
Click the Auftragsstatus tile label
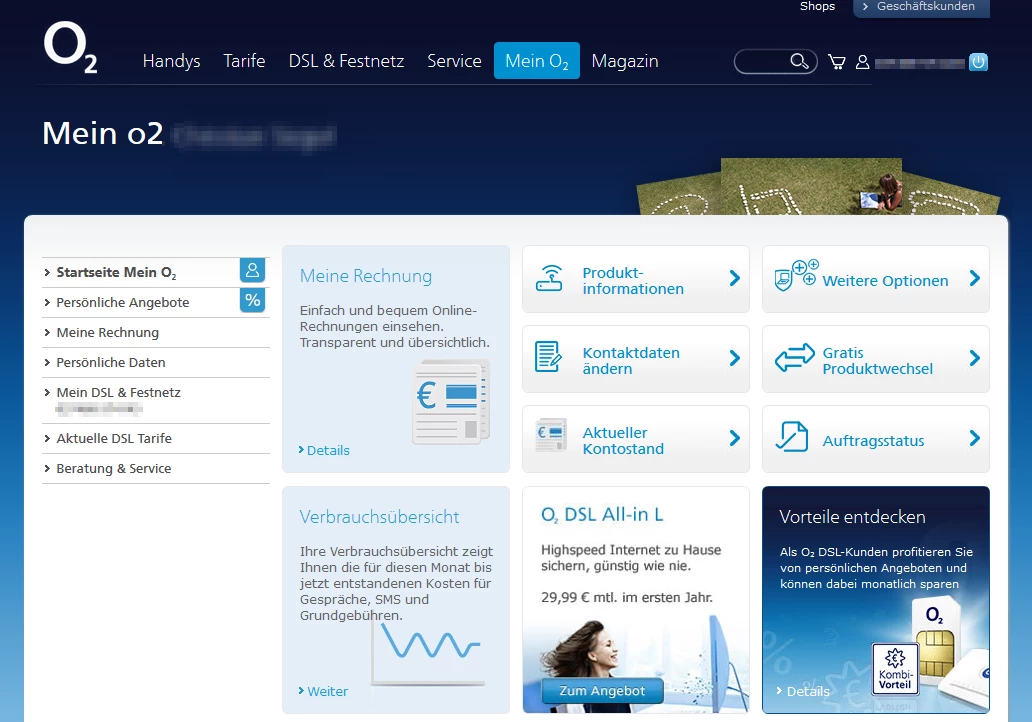[x=873, y=441]
